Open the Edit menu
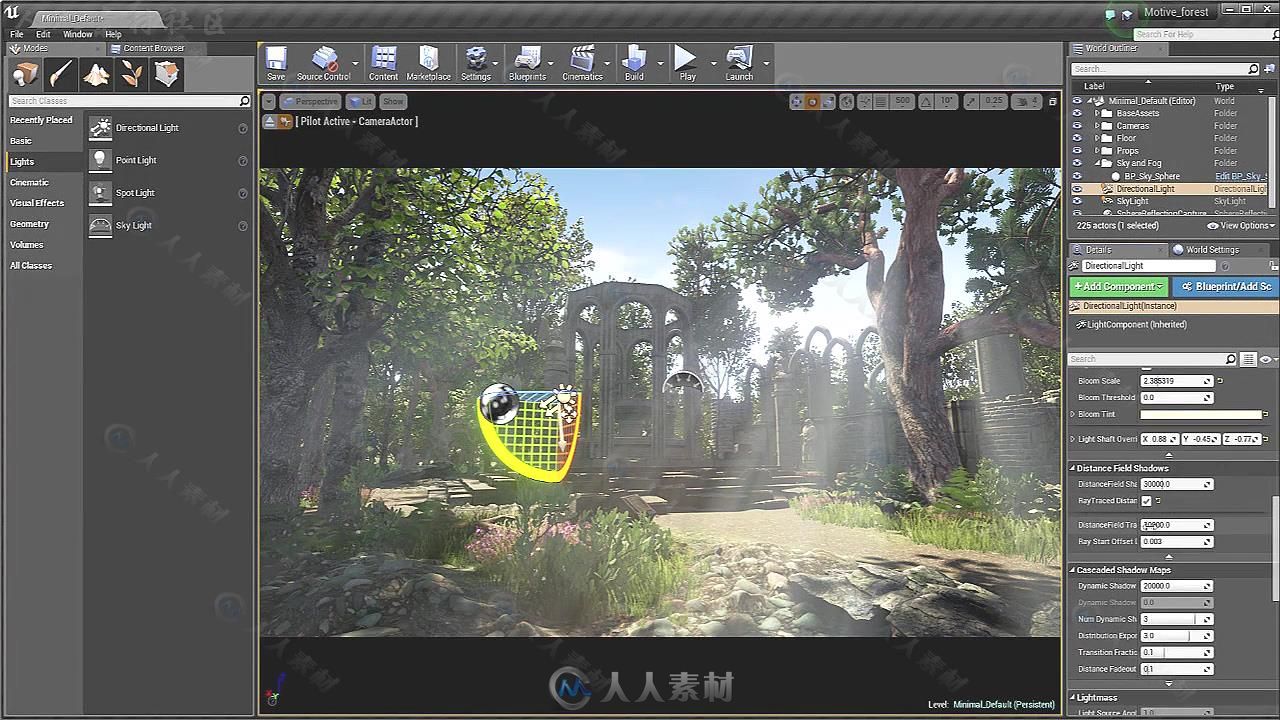This screenshot has width=1280, height=720. 43,34
